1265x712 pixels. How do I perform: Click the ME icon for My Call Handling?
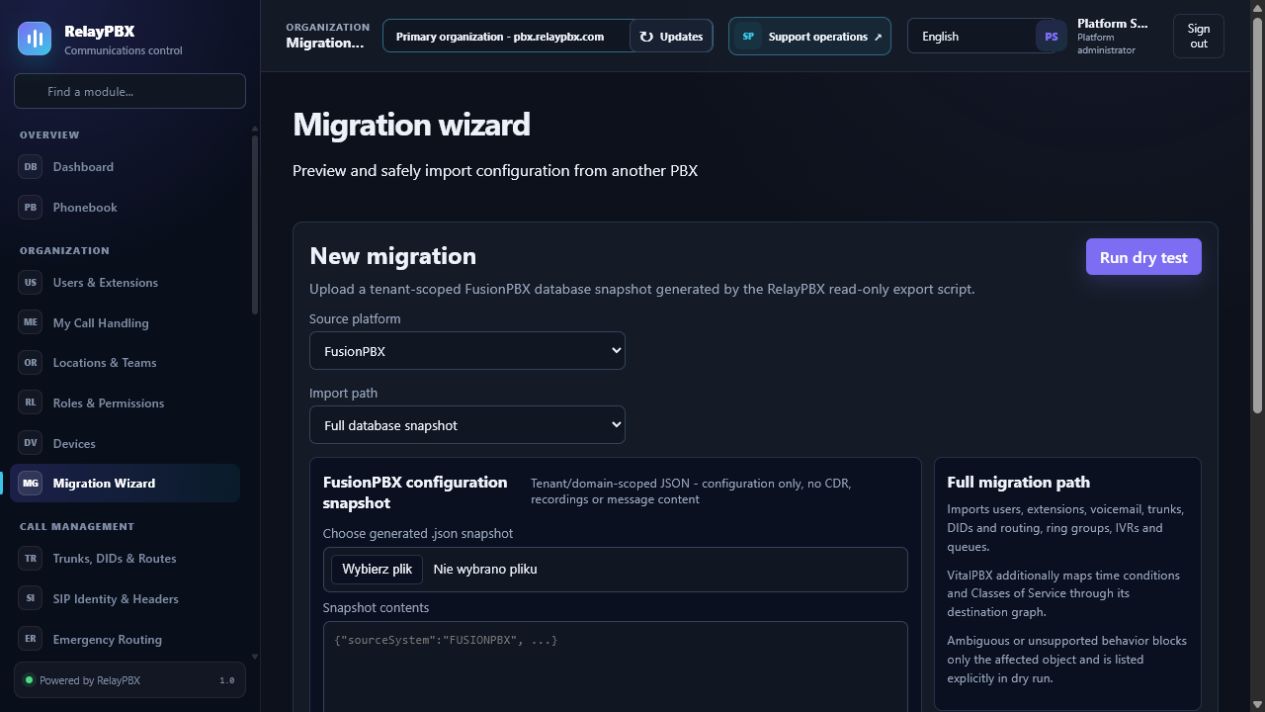click(30, 323)
